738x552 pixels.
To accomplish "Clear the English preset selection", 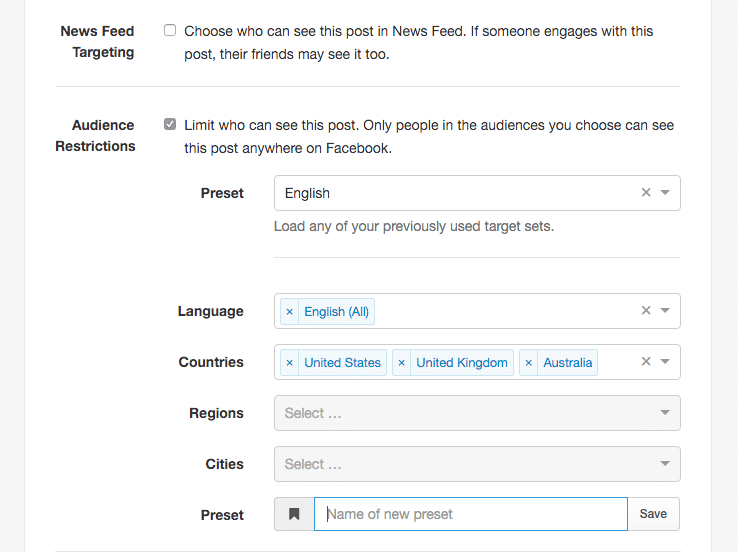I will coord(646,192).
